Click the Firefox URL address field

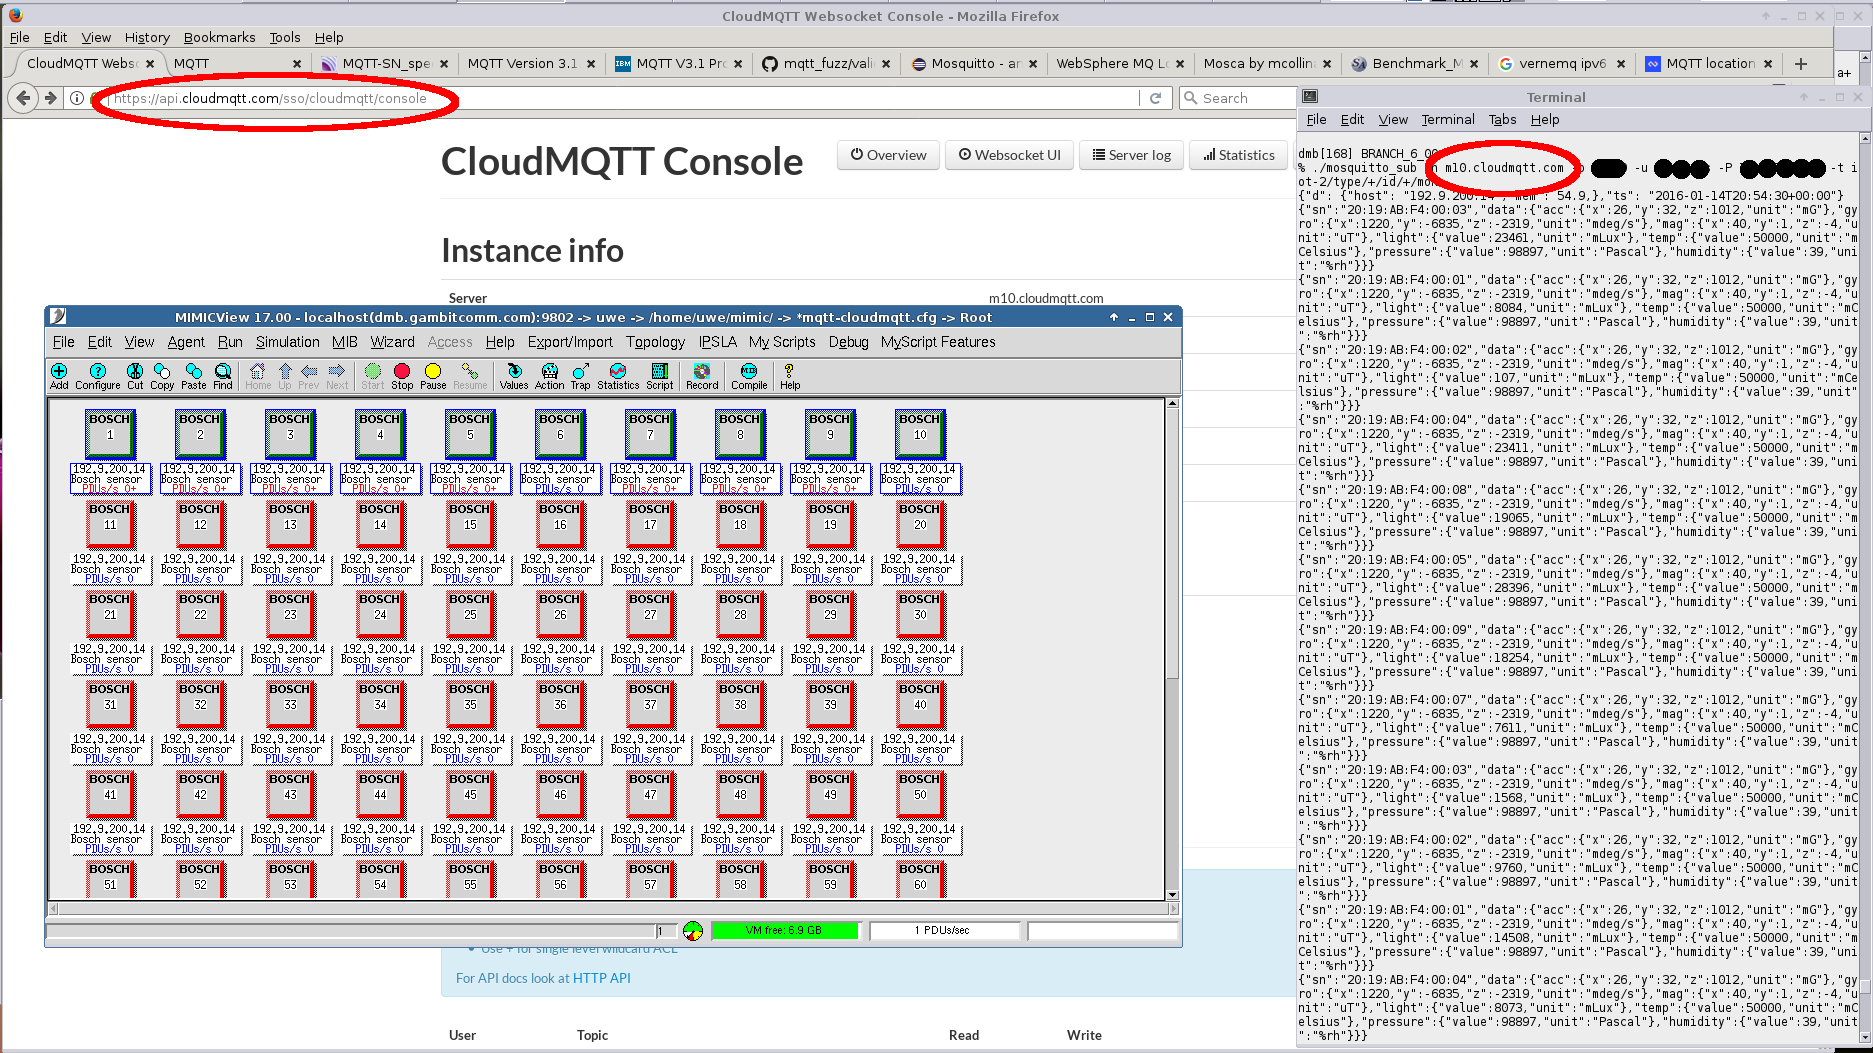tap(620, 98)
